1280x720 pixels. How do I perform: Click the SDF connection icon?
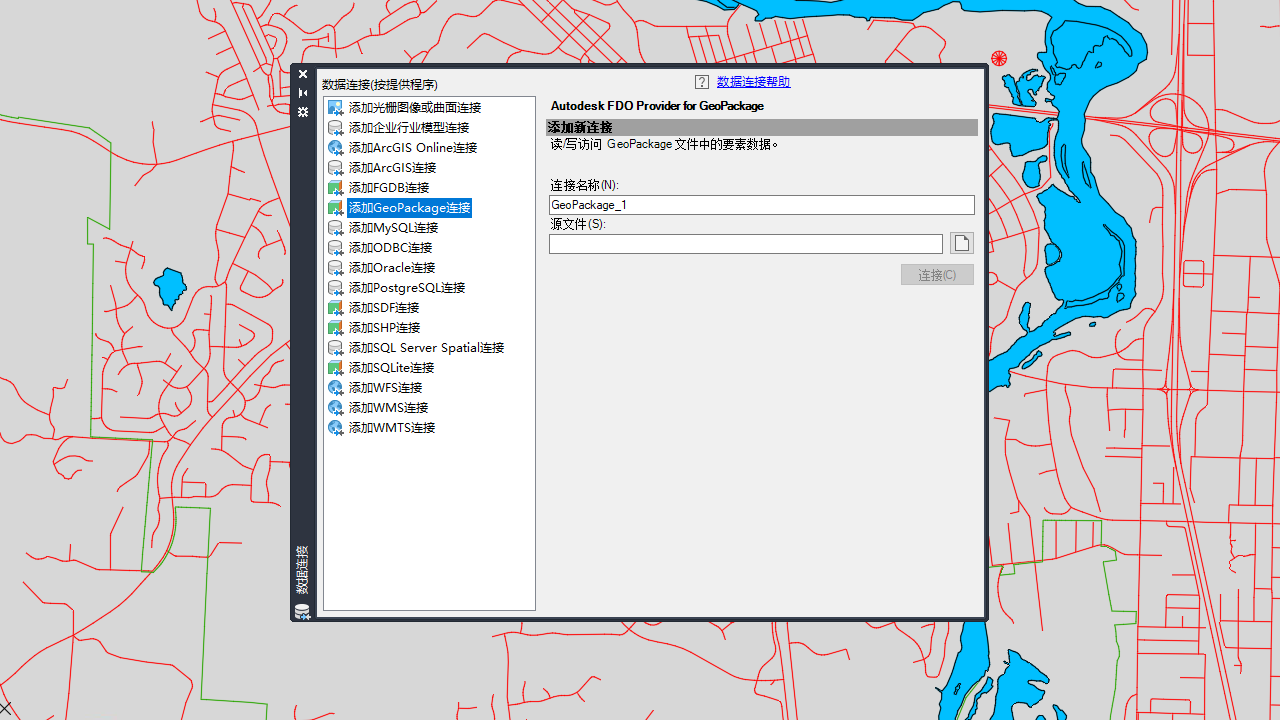click(x=336, y=308)
